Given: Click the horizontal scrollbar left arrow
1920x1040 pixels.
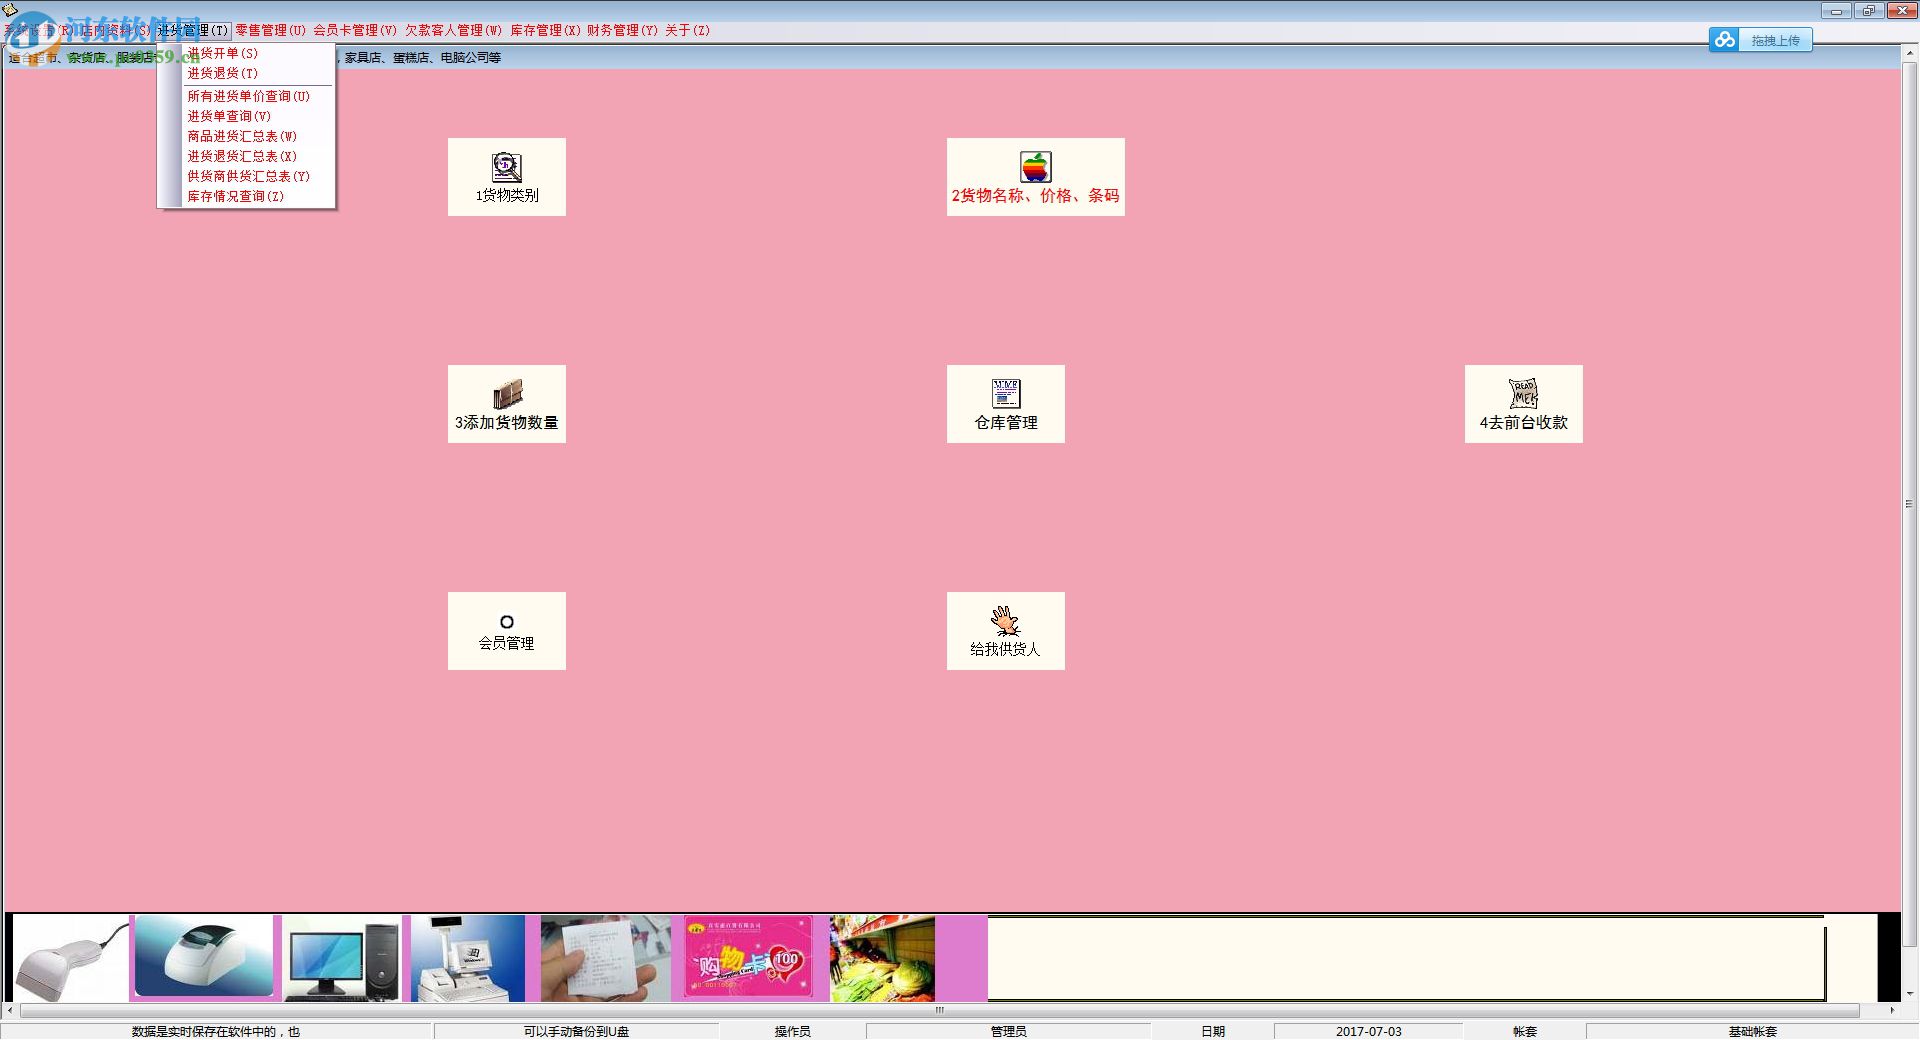Looking at the screenshot, I should click(x=10, y=1011).
